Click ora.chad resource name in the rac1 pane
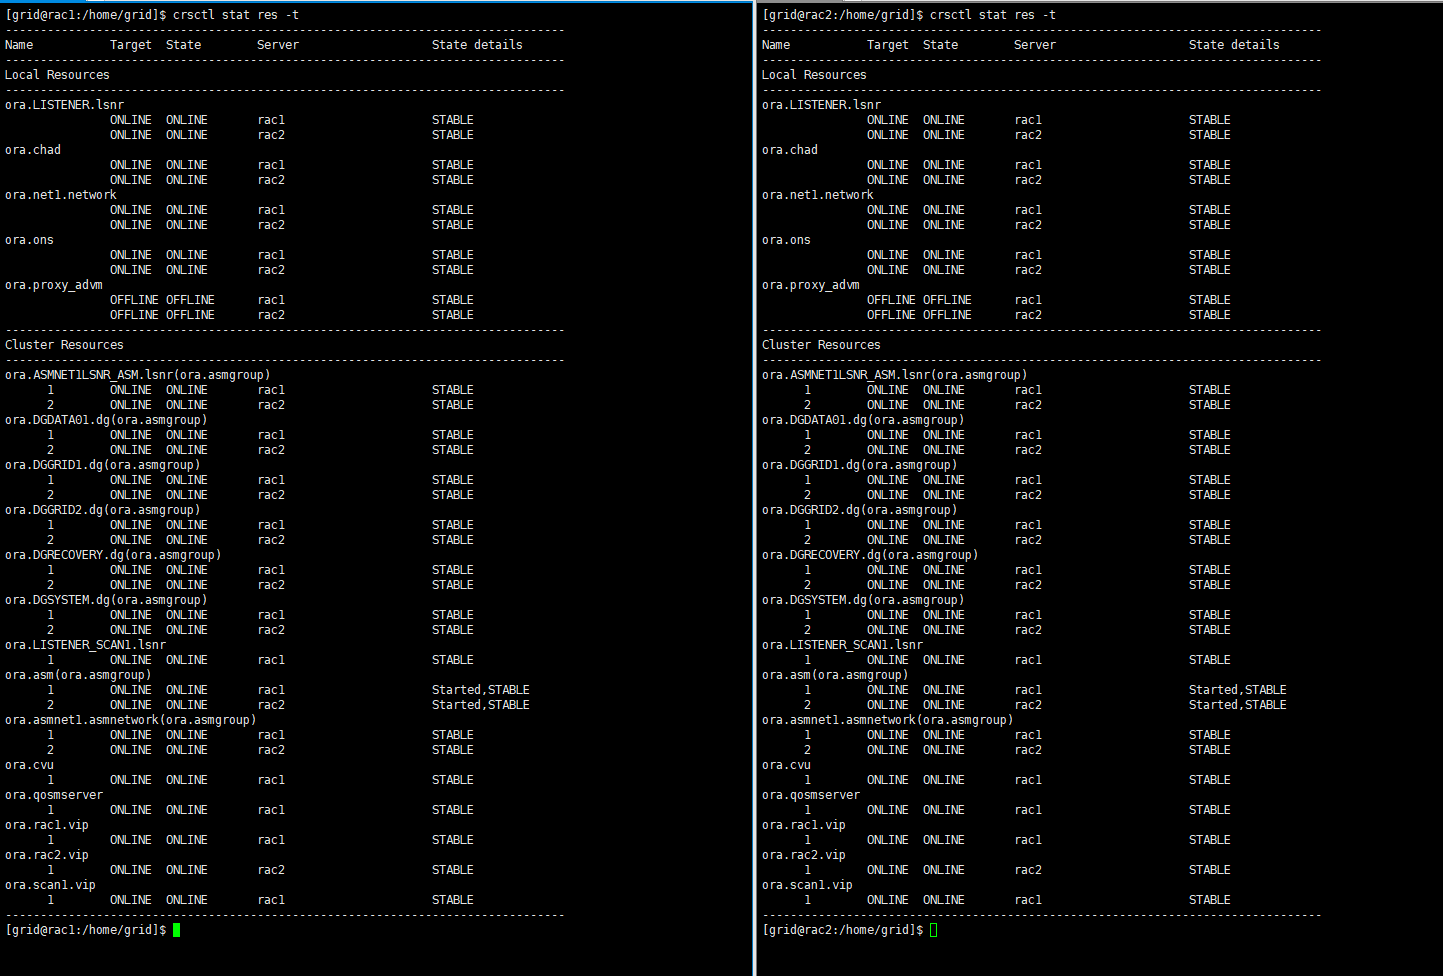 pyautogui.click(x=33, y=150)
